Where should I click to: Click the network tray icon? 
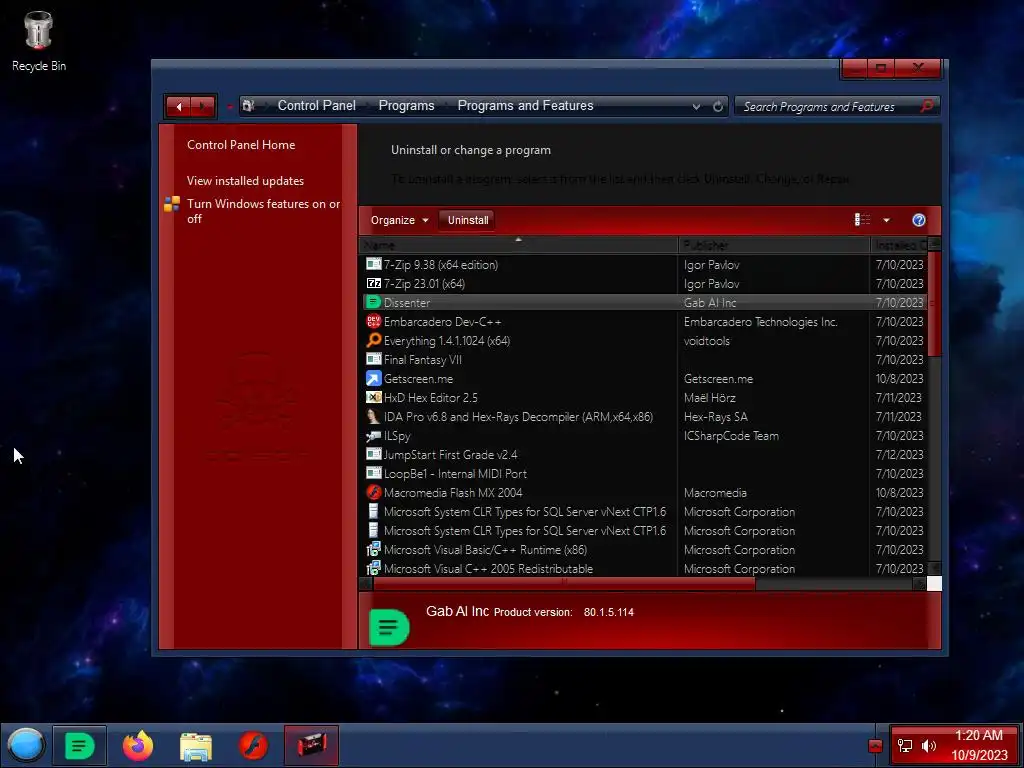(905, 746)
